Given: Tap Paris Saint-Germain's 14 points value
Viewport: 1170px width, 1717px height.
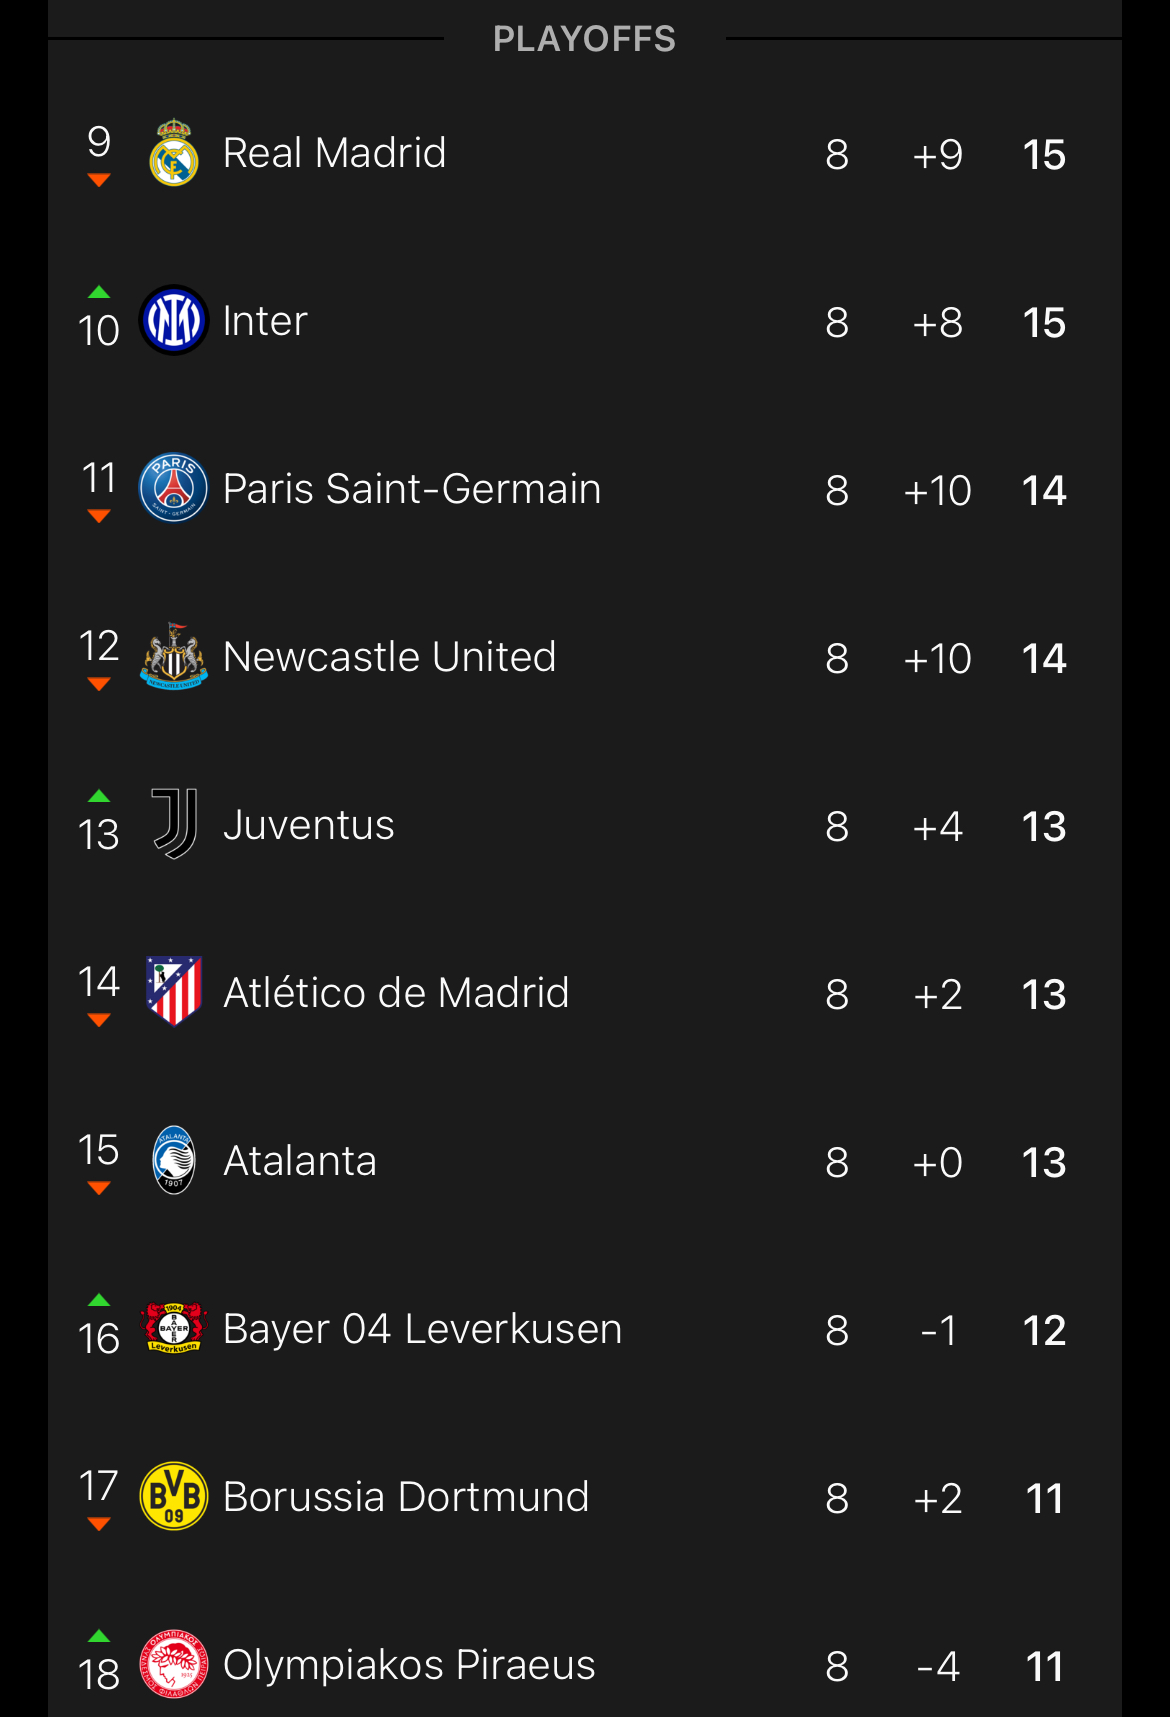Looking at the screenshot, I should [x=1044, y=491].
